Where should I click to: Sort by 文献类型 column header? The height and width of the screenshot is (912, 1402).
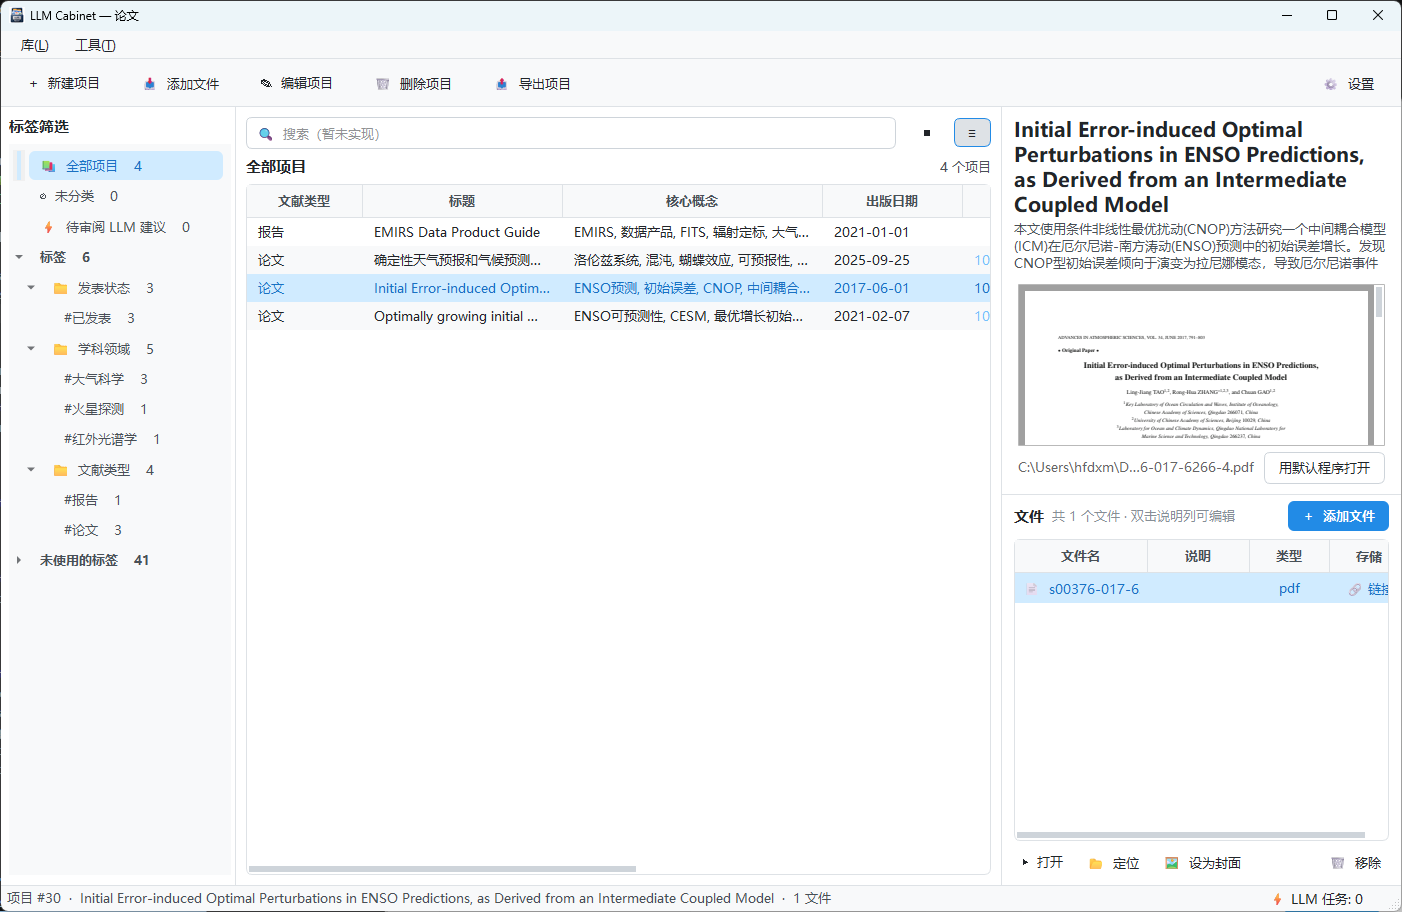(x=304, y=201)
